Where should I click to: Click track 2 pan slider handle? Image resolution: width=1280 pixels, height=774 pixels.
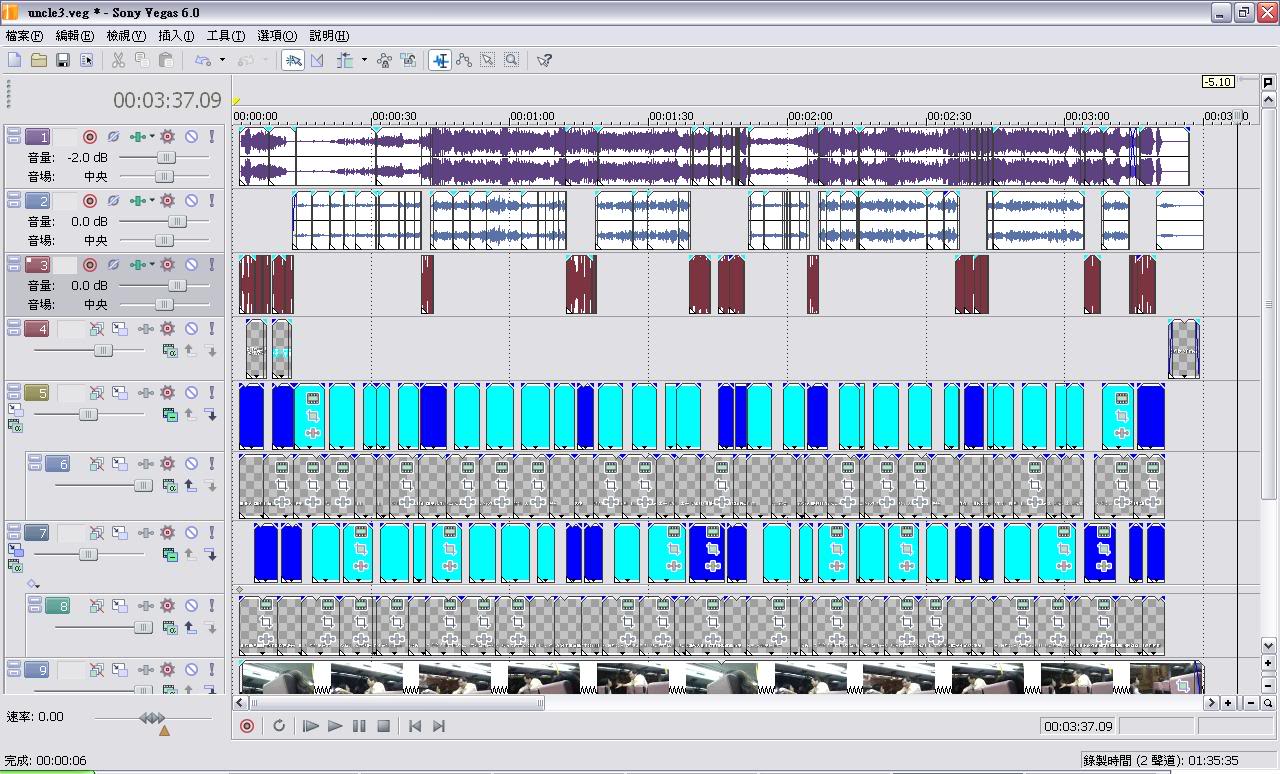click(x=164, y=240)
